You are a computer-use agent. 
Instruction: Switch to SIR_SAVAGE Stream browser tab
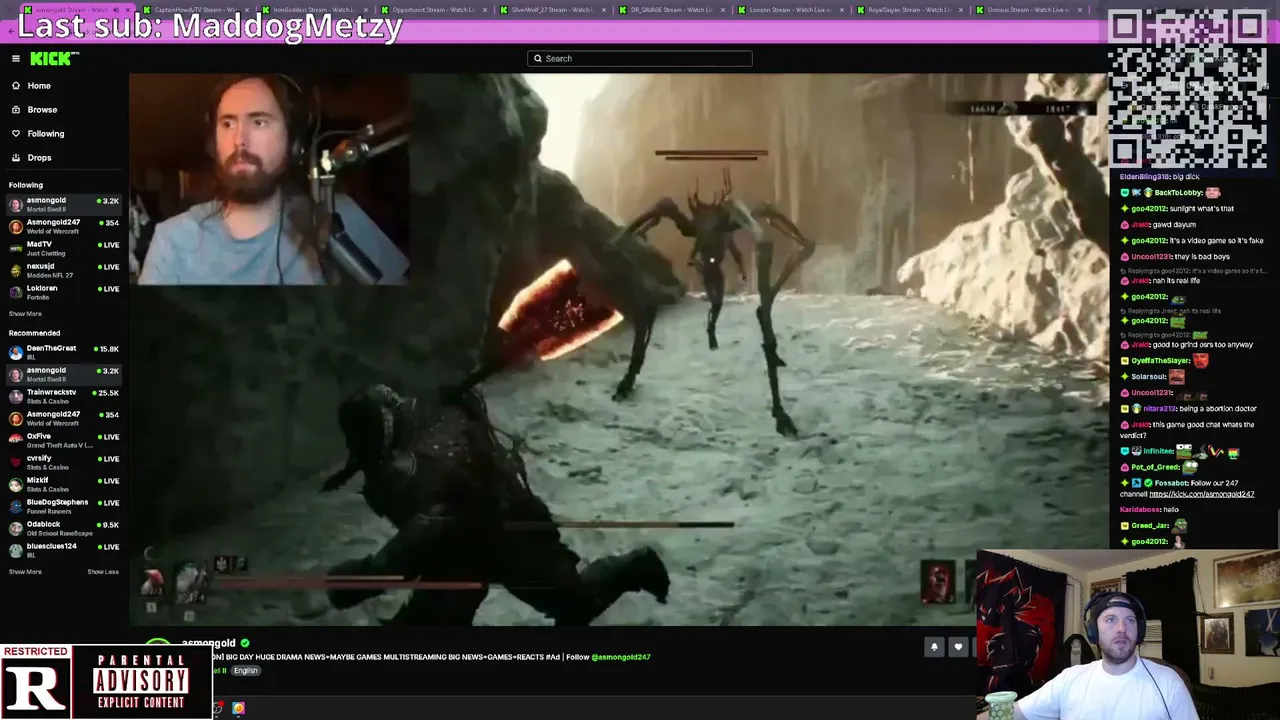tap(672, 10)
